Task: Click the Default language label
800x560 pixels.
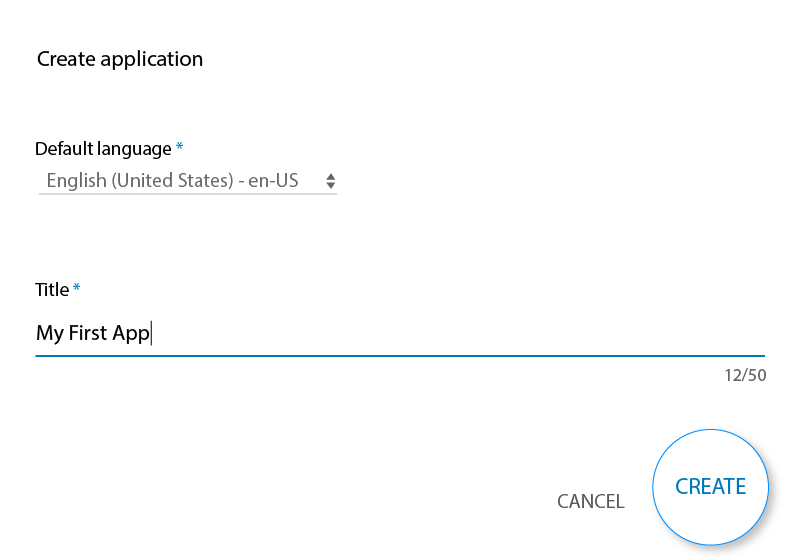Action: click(103, 149)
